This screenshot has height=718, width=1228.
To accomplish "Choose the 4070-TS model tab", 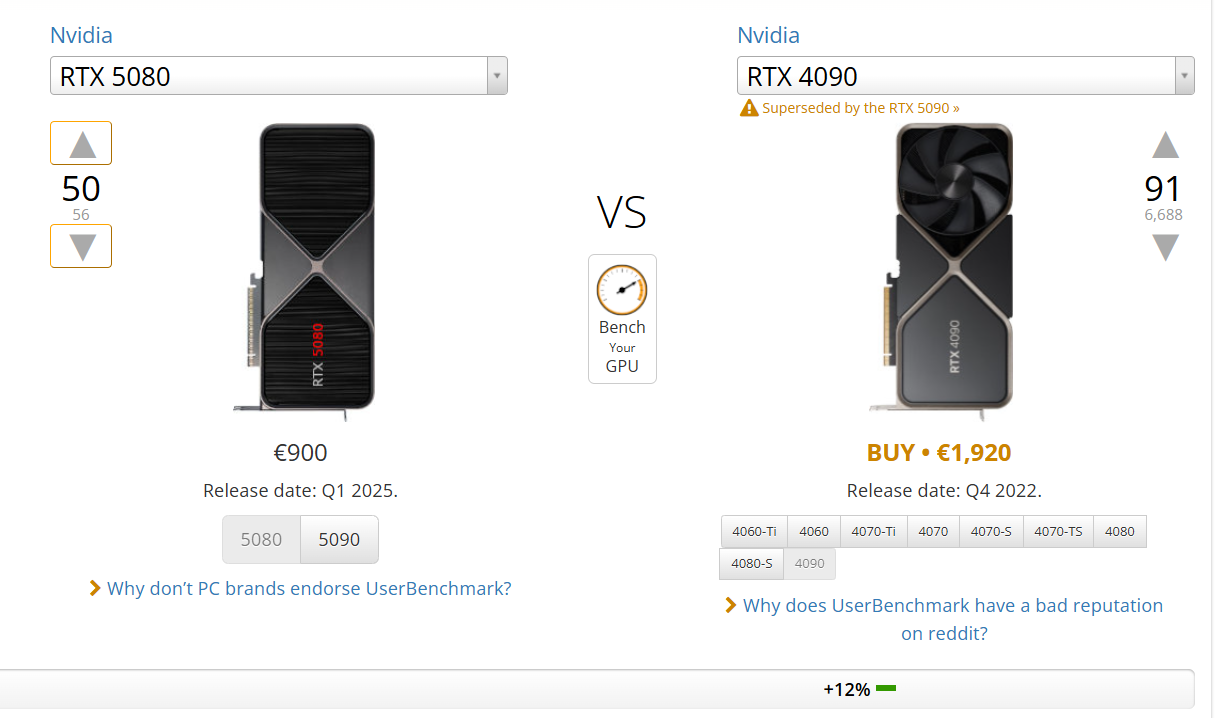I will (x=1058, y=532).
